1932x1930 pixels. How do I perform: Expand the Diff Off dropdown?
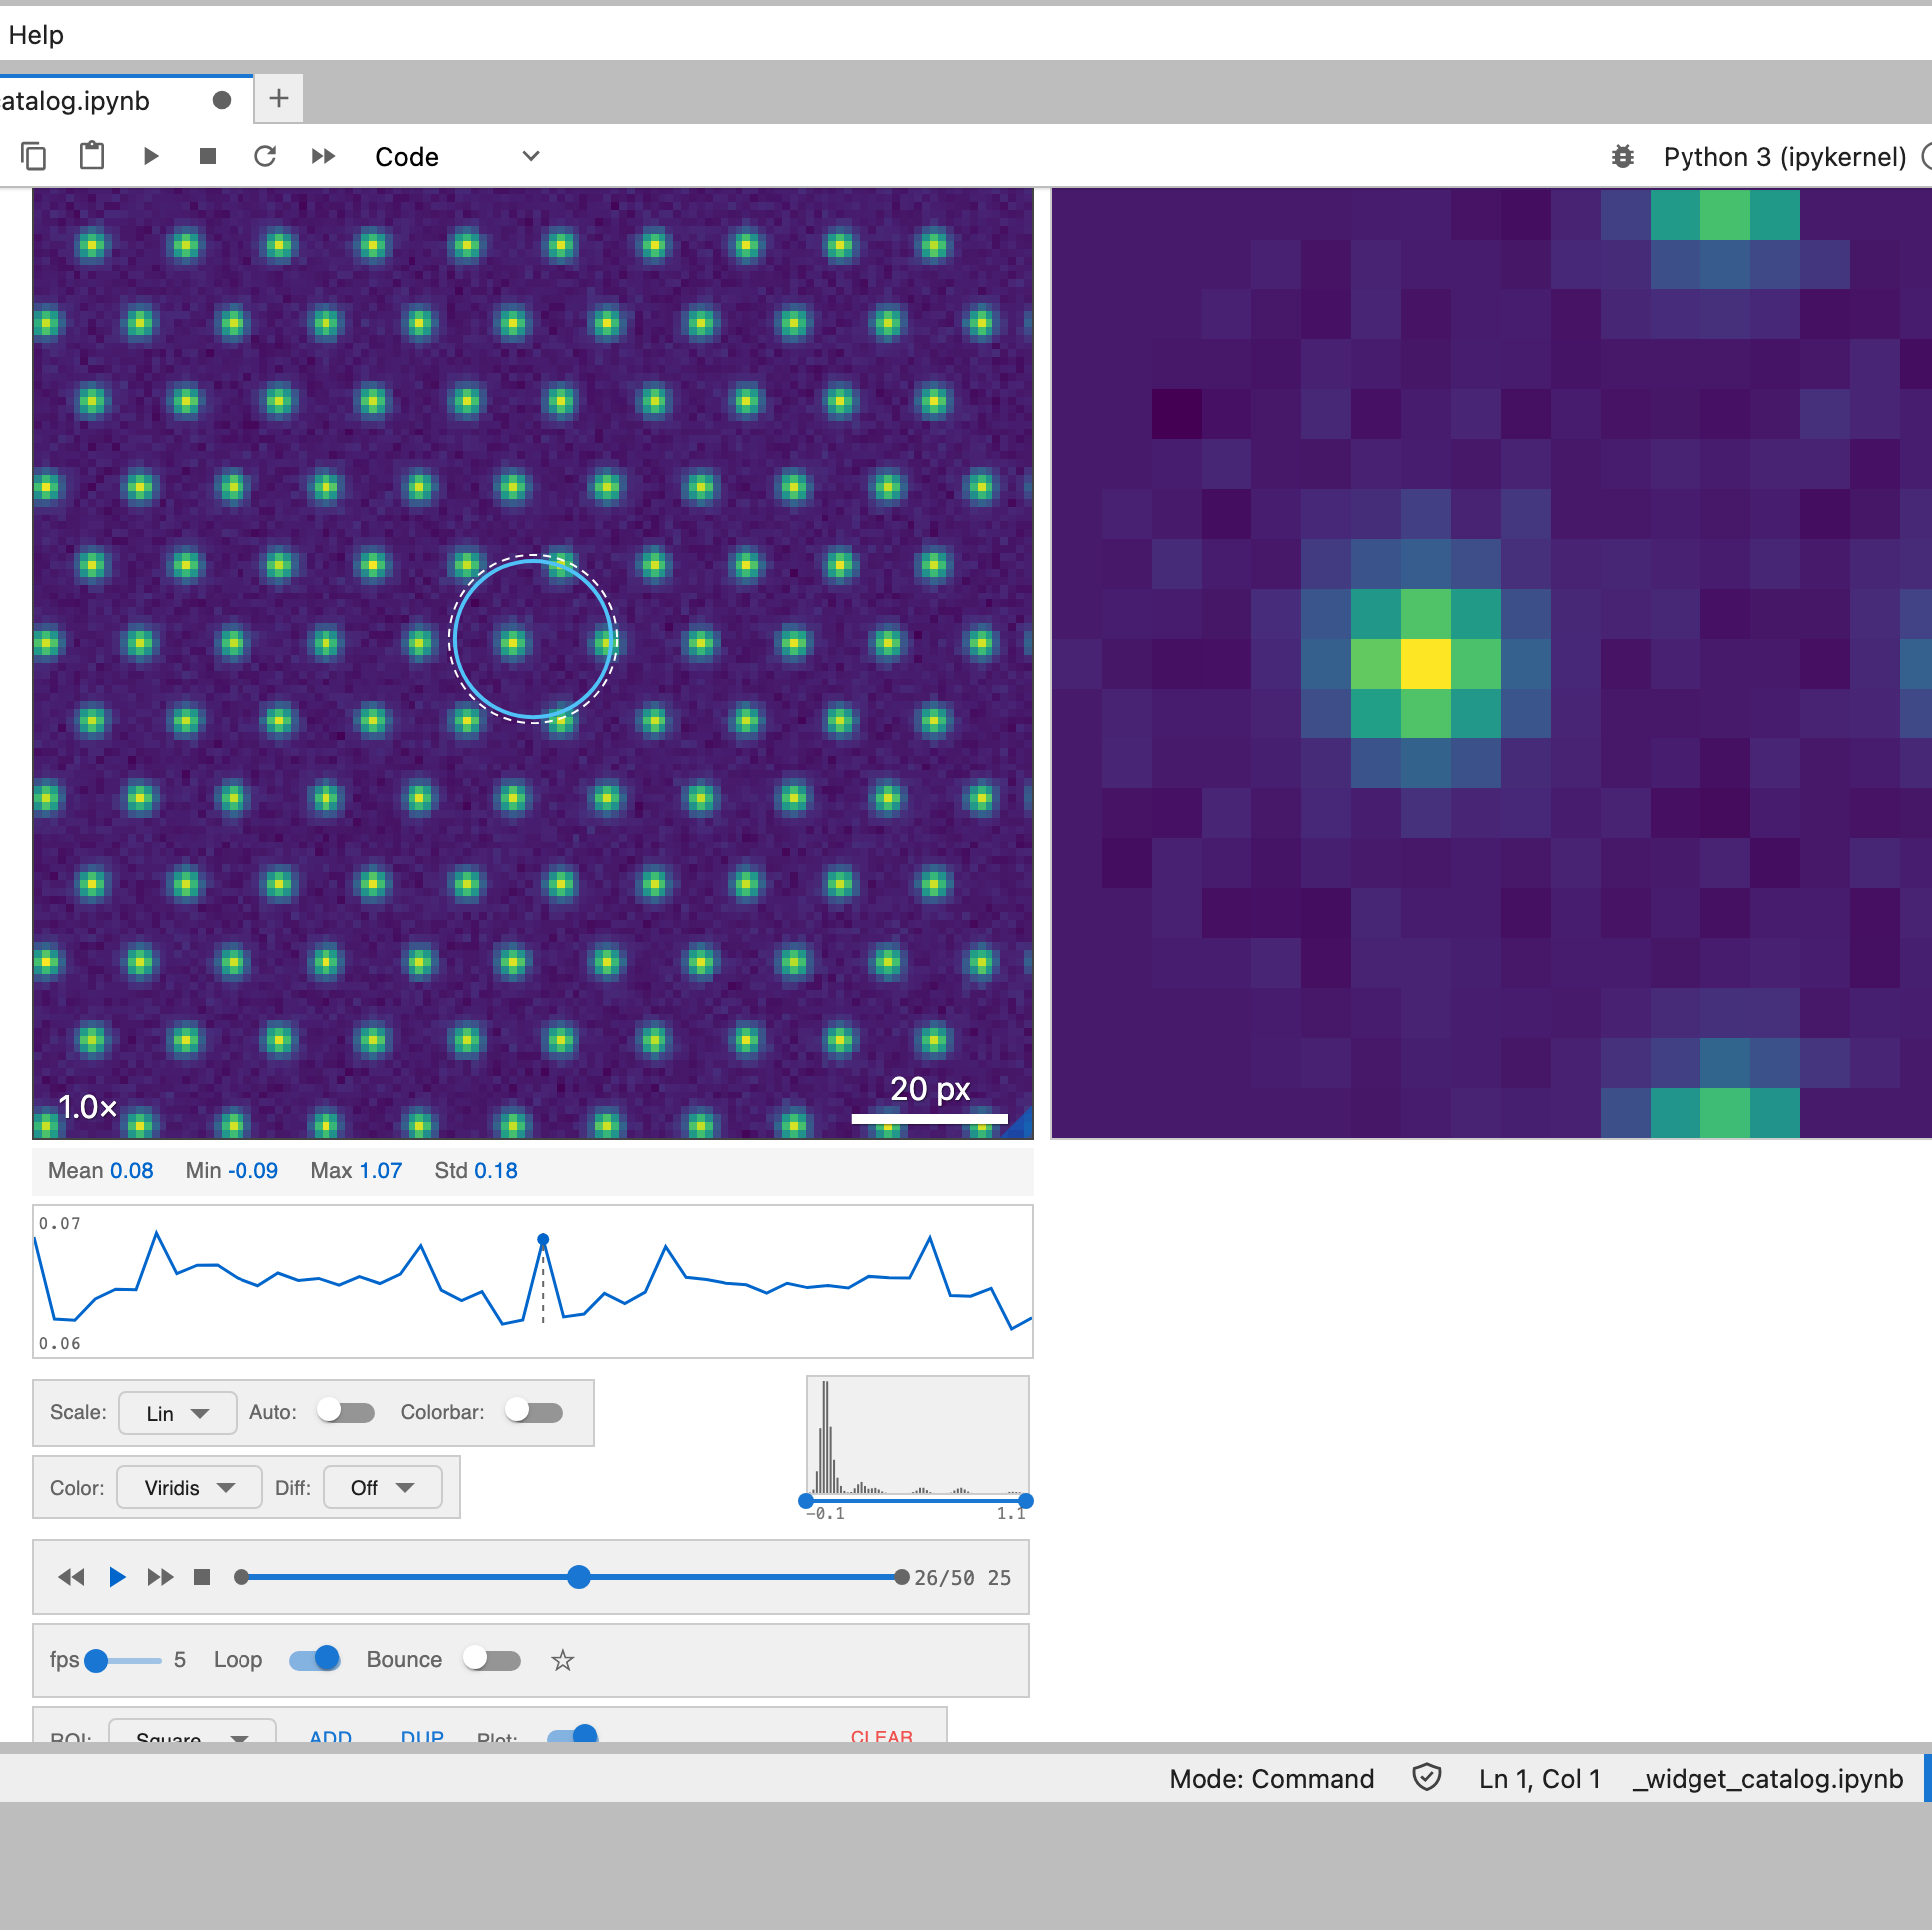click(382, 1488)
